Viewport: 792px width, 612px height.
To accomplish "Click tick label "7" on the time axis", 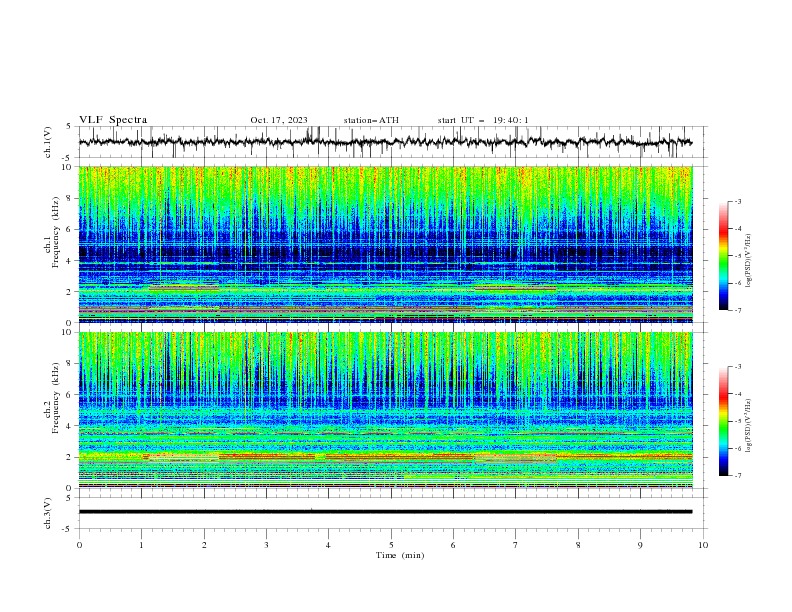I will [515, 545].
